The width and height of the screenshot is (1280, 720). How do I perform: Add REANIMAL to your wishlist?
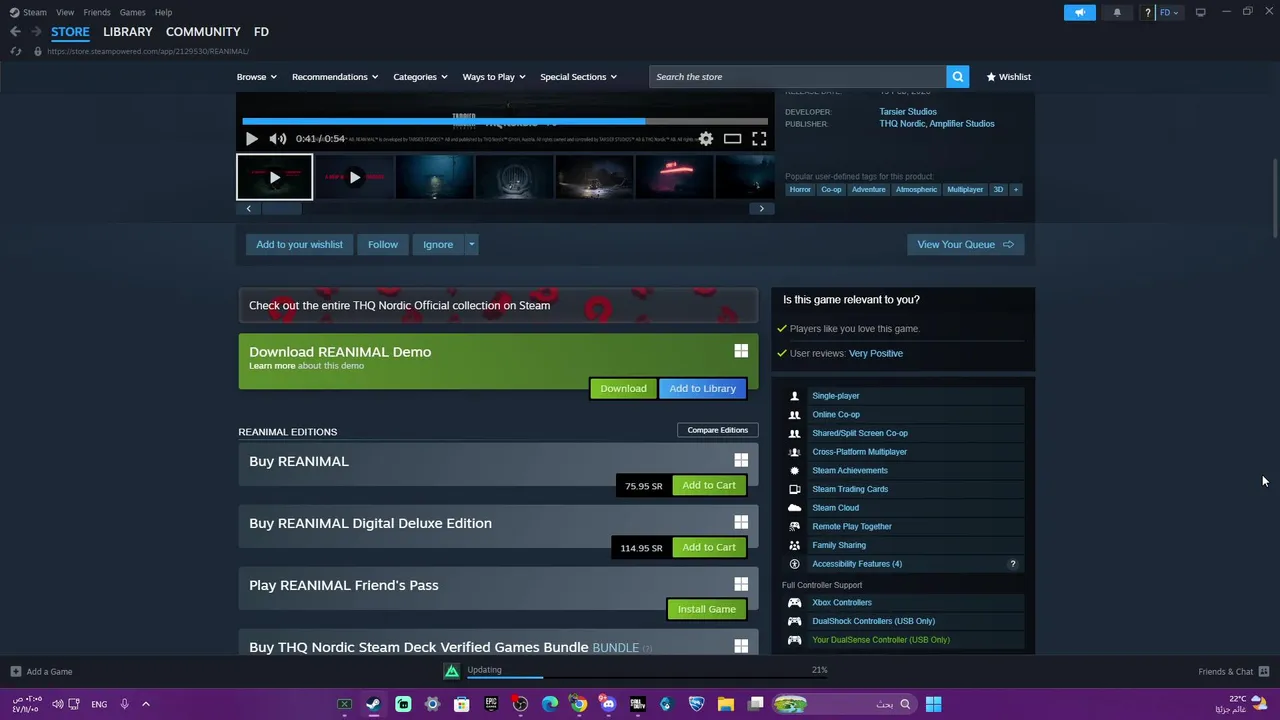point(299,245)
